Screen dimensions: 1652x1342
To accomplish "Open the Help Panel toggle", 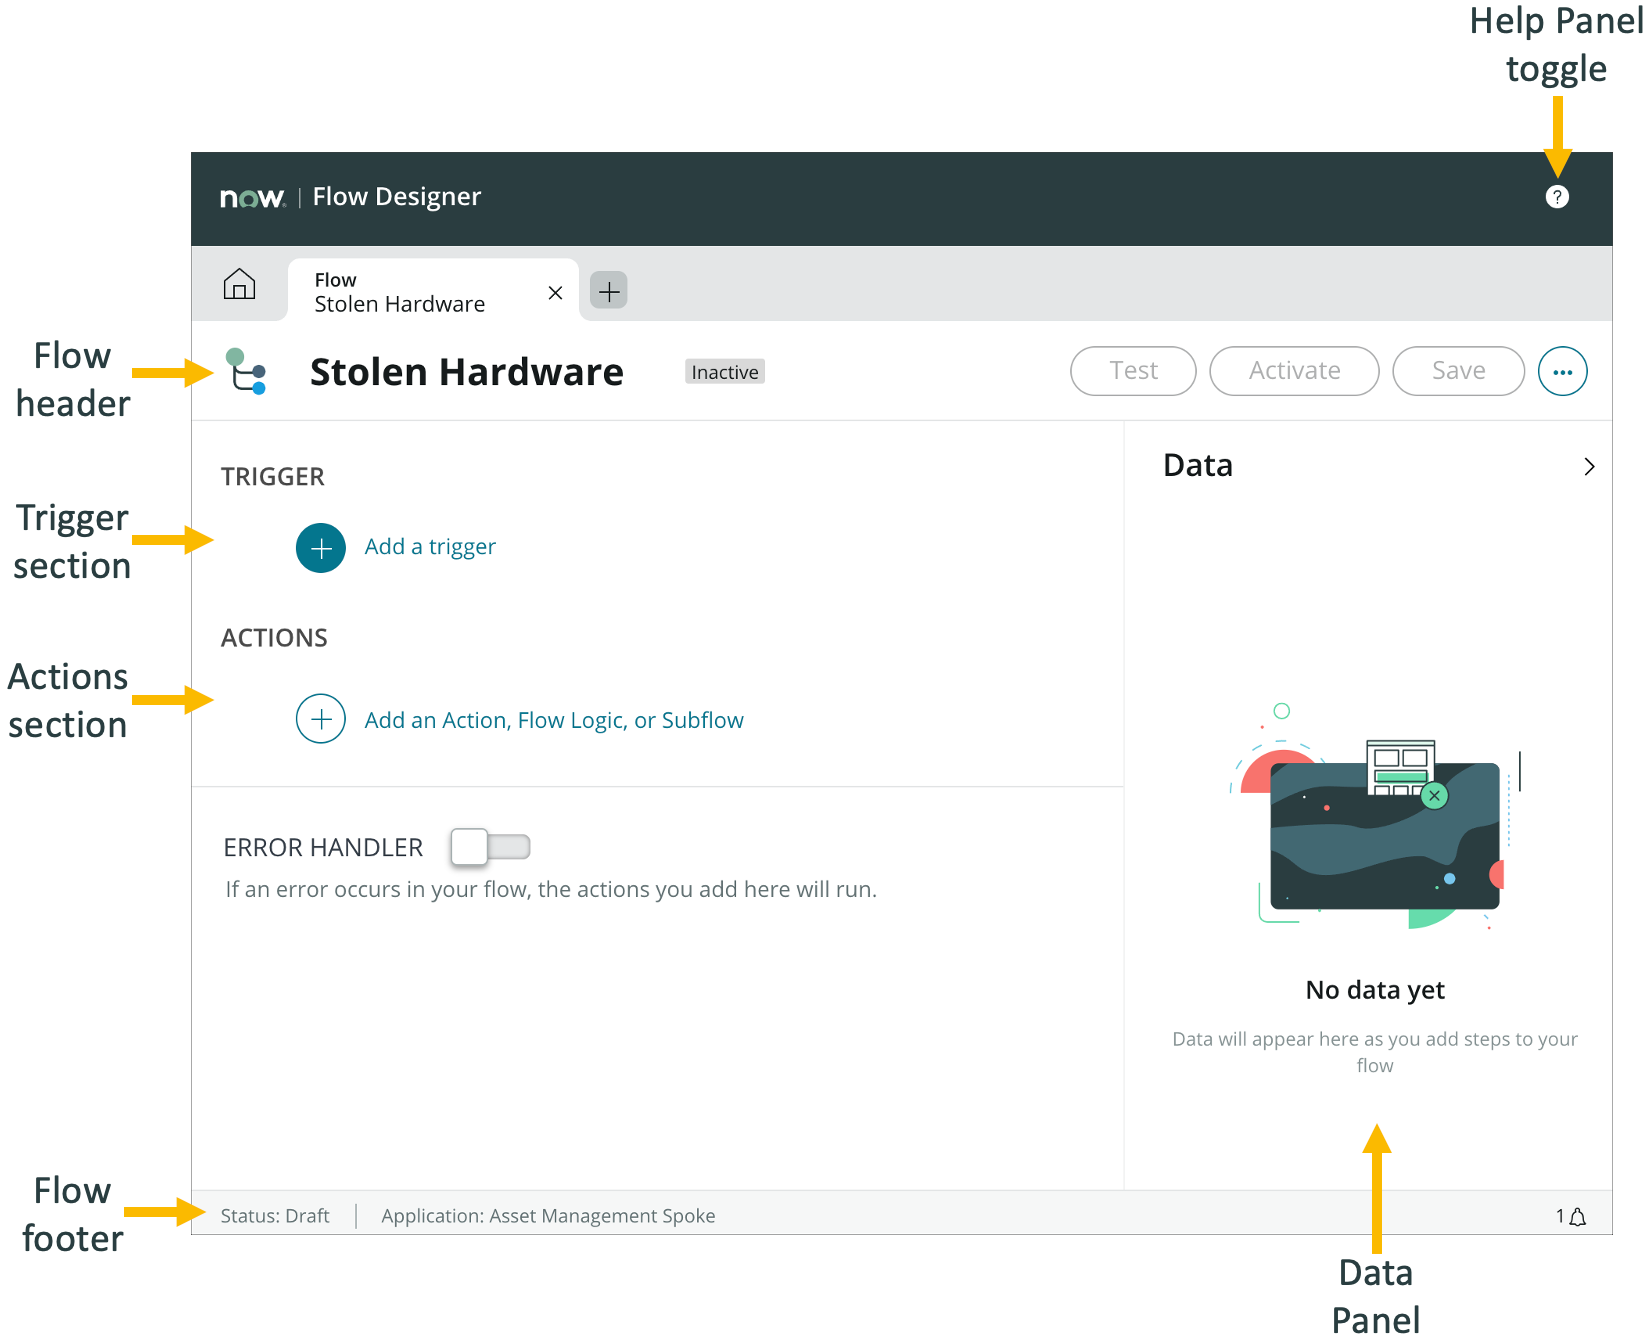I will pyautogui.click(x=1556, y=196).
